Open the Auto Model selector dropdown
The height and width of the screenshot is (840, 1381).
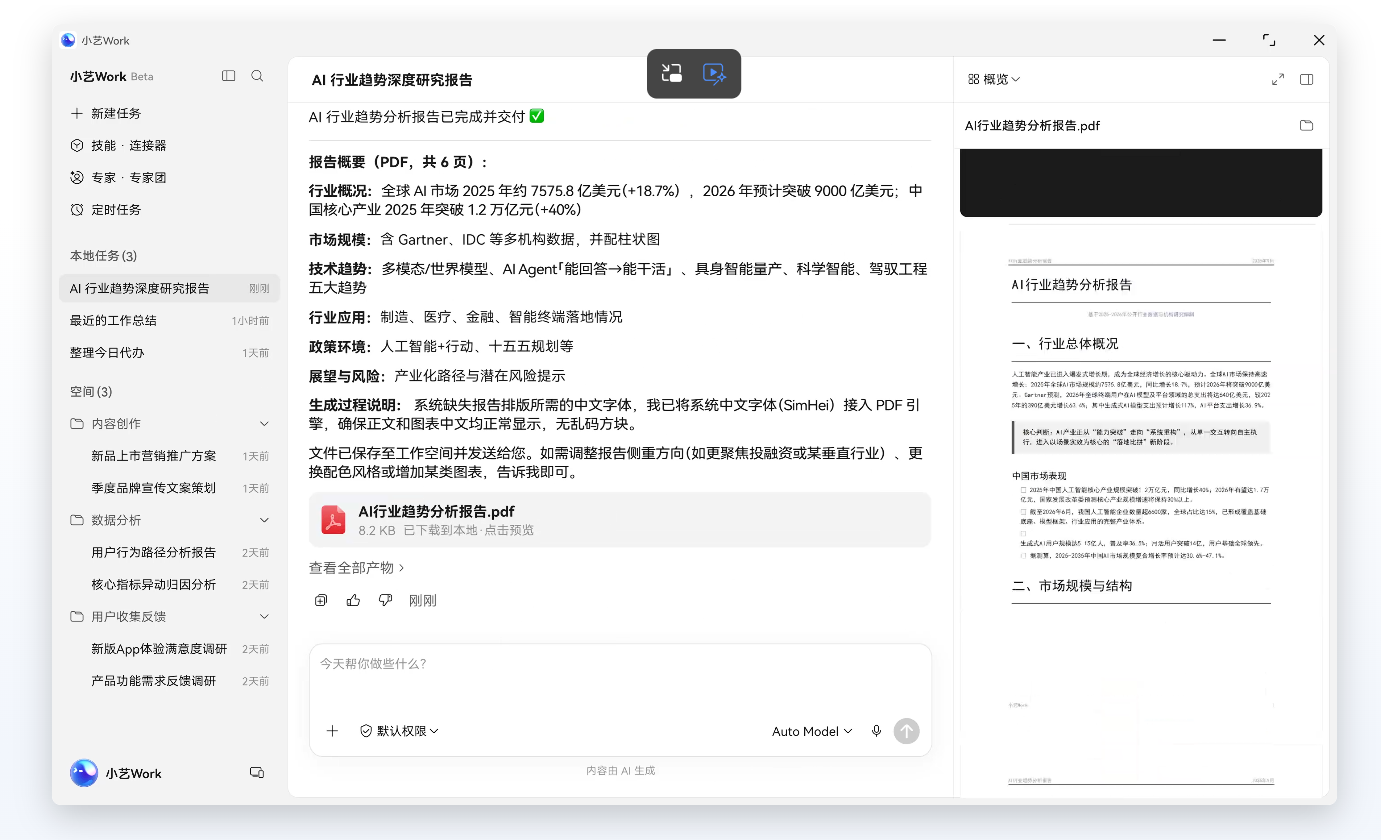coord(812,731)
